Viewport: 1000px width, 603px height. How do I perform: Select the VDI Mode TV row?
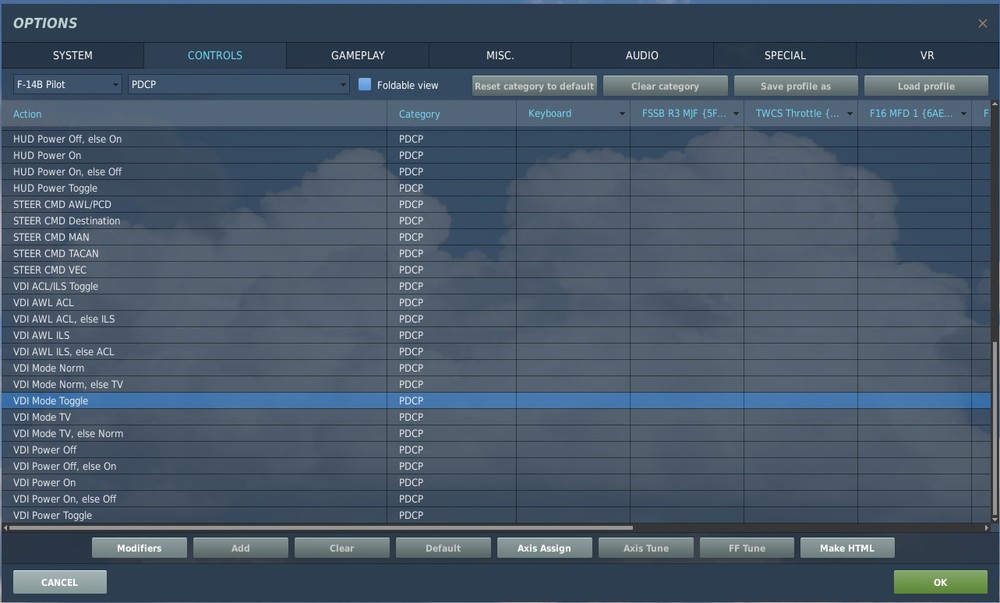496,417
